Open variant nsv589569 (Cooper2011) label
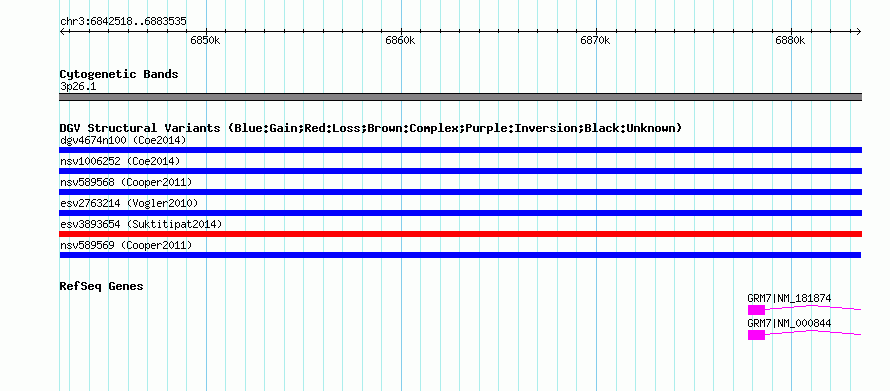This screenshot has width=890, height=391. [x=126, y=245]
